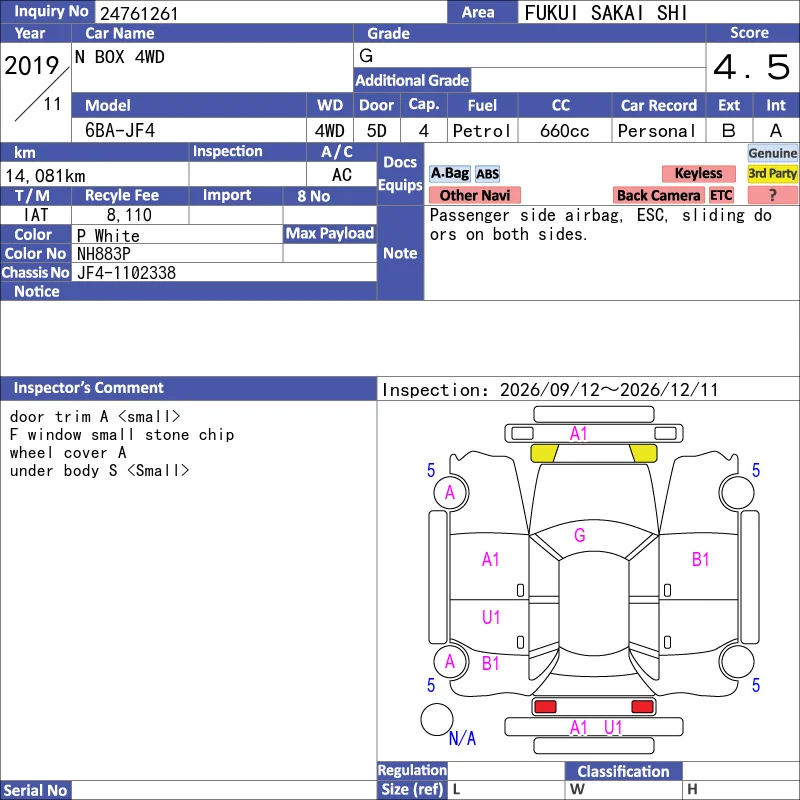
Task: Click the Additional Grade header
Action: pyautogui.click(x=412, y=81)
